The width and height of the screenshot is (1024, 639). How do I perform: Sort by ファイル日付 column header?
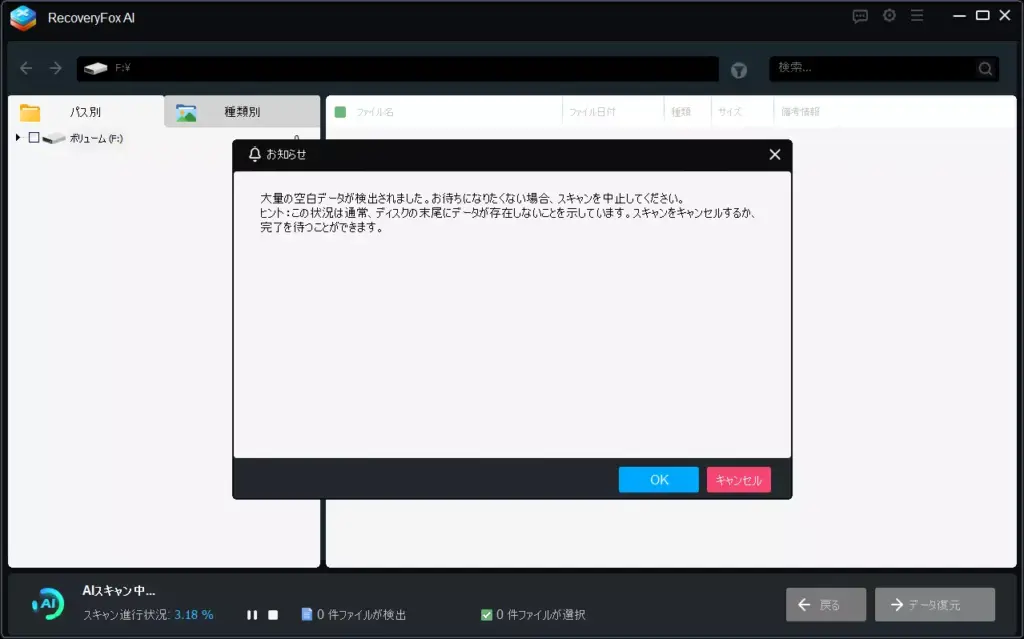(x=592, y=112)
